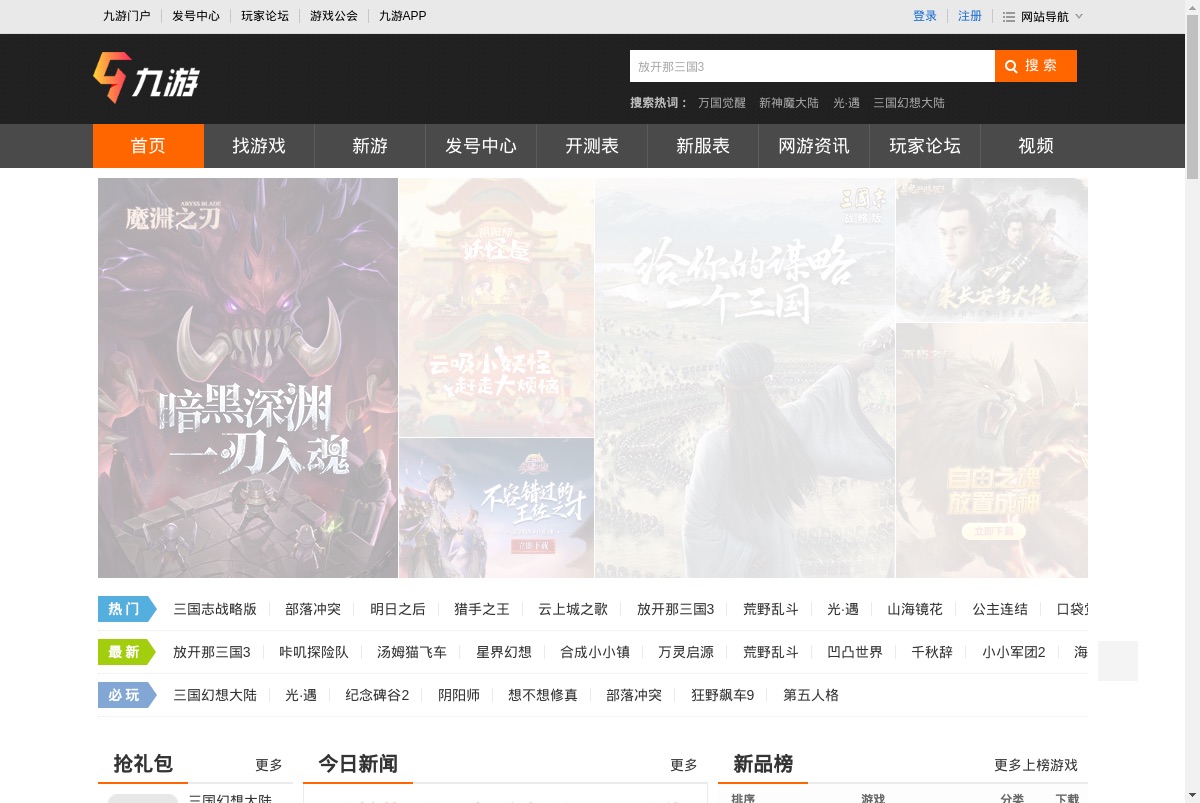This screenshot has height=803, width=1200.
Task: Open 九游门户 in top bar
Action: [x=127, y=16]
